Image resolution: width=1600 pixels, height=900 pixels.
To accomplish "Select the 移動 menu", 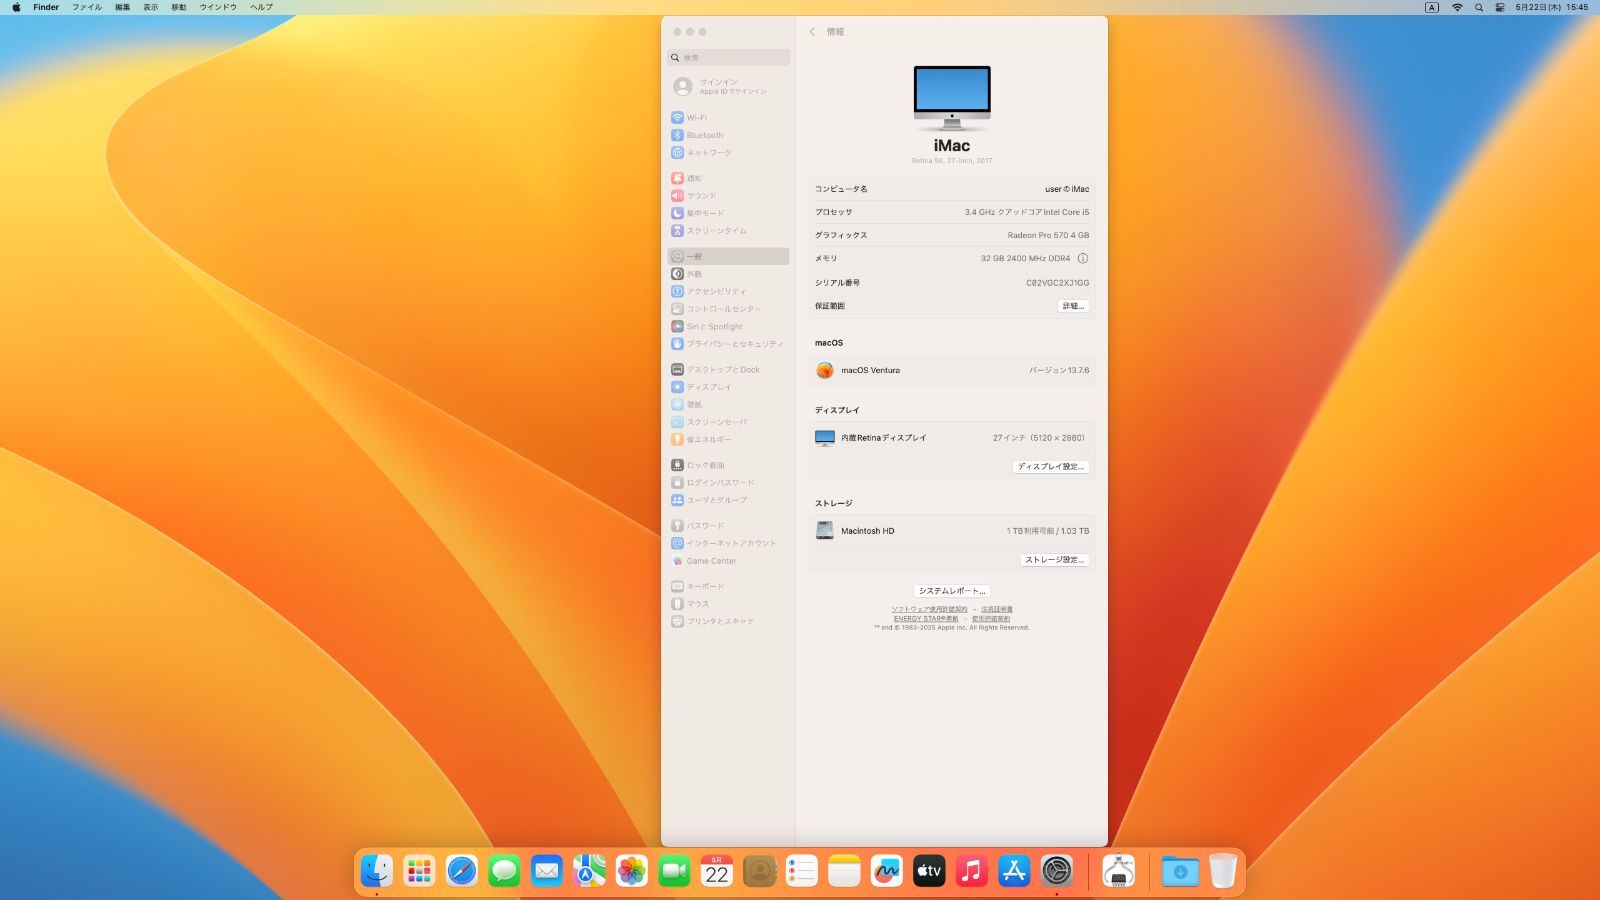I will point(179,7).
